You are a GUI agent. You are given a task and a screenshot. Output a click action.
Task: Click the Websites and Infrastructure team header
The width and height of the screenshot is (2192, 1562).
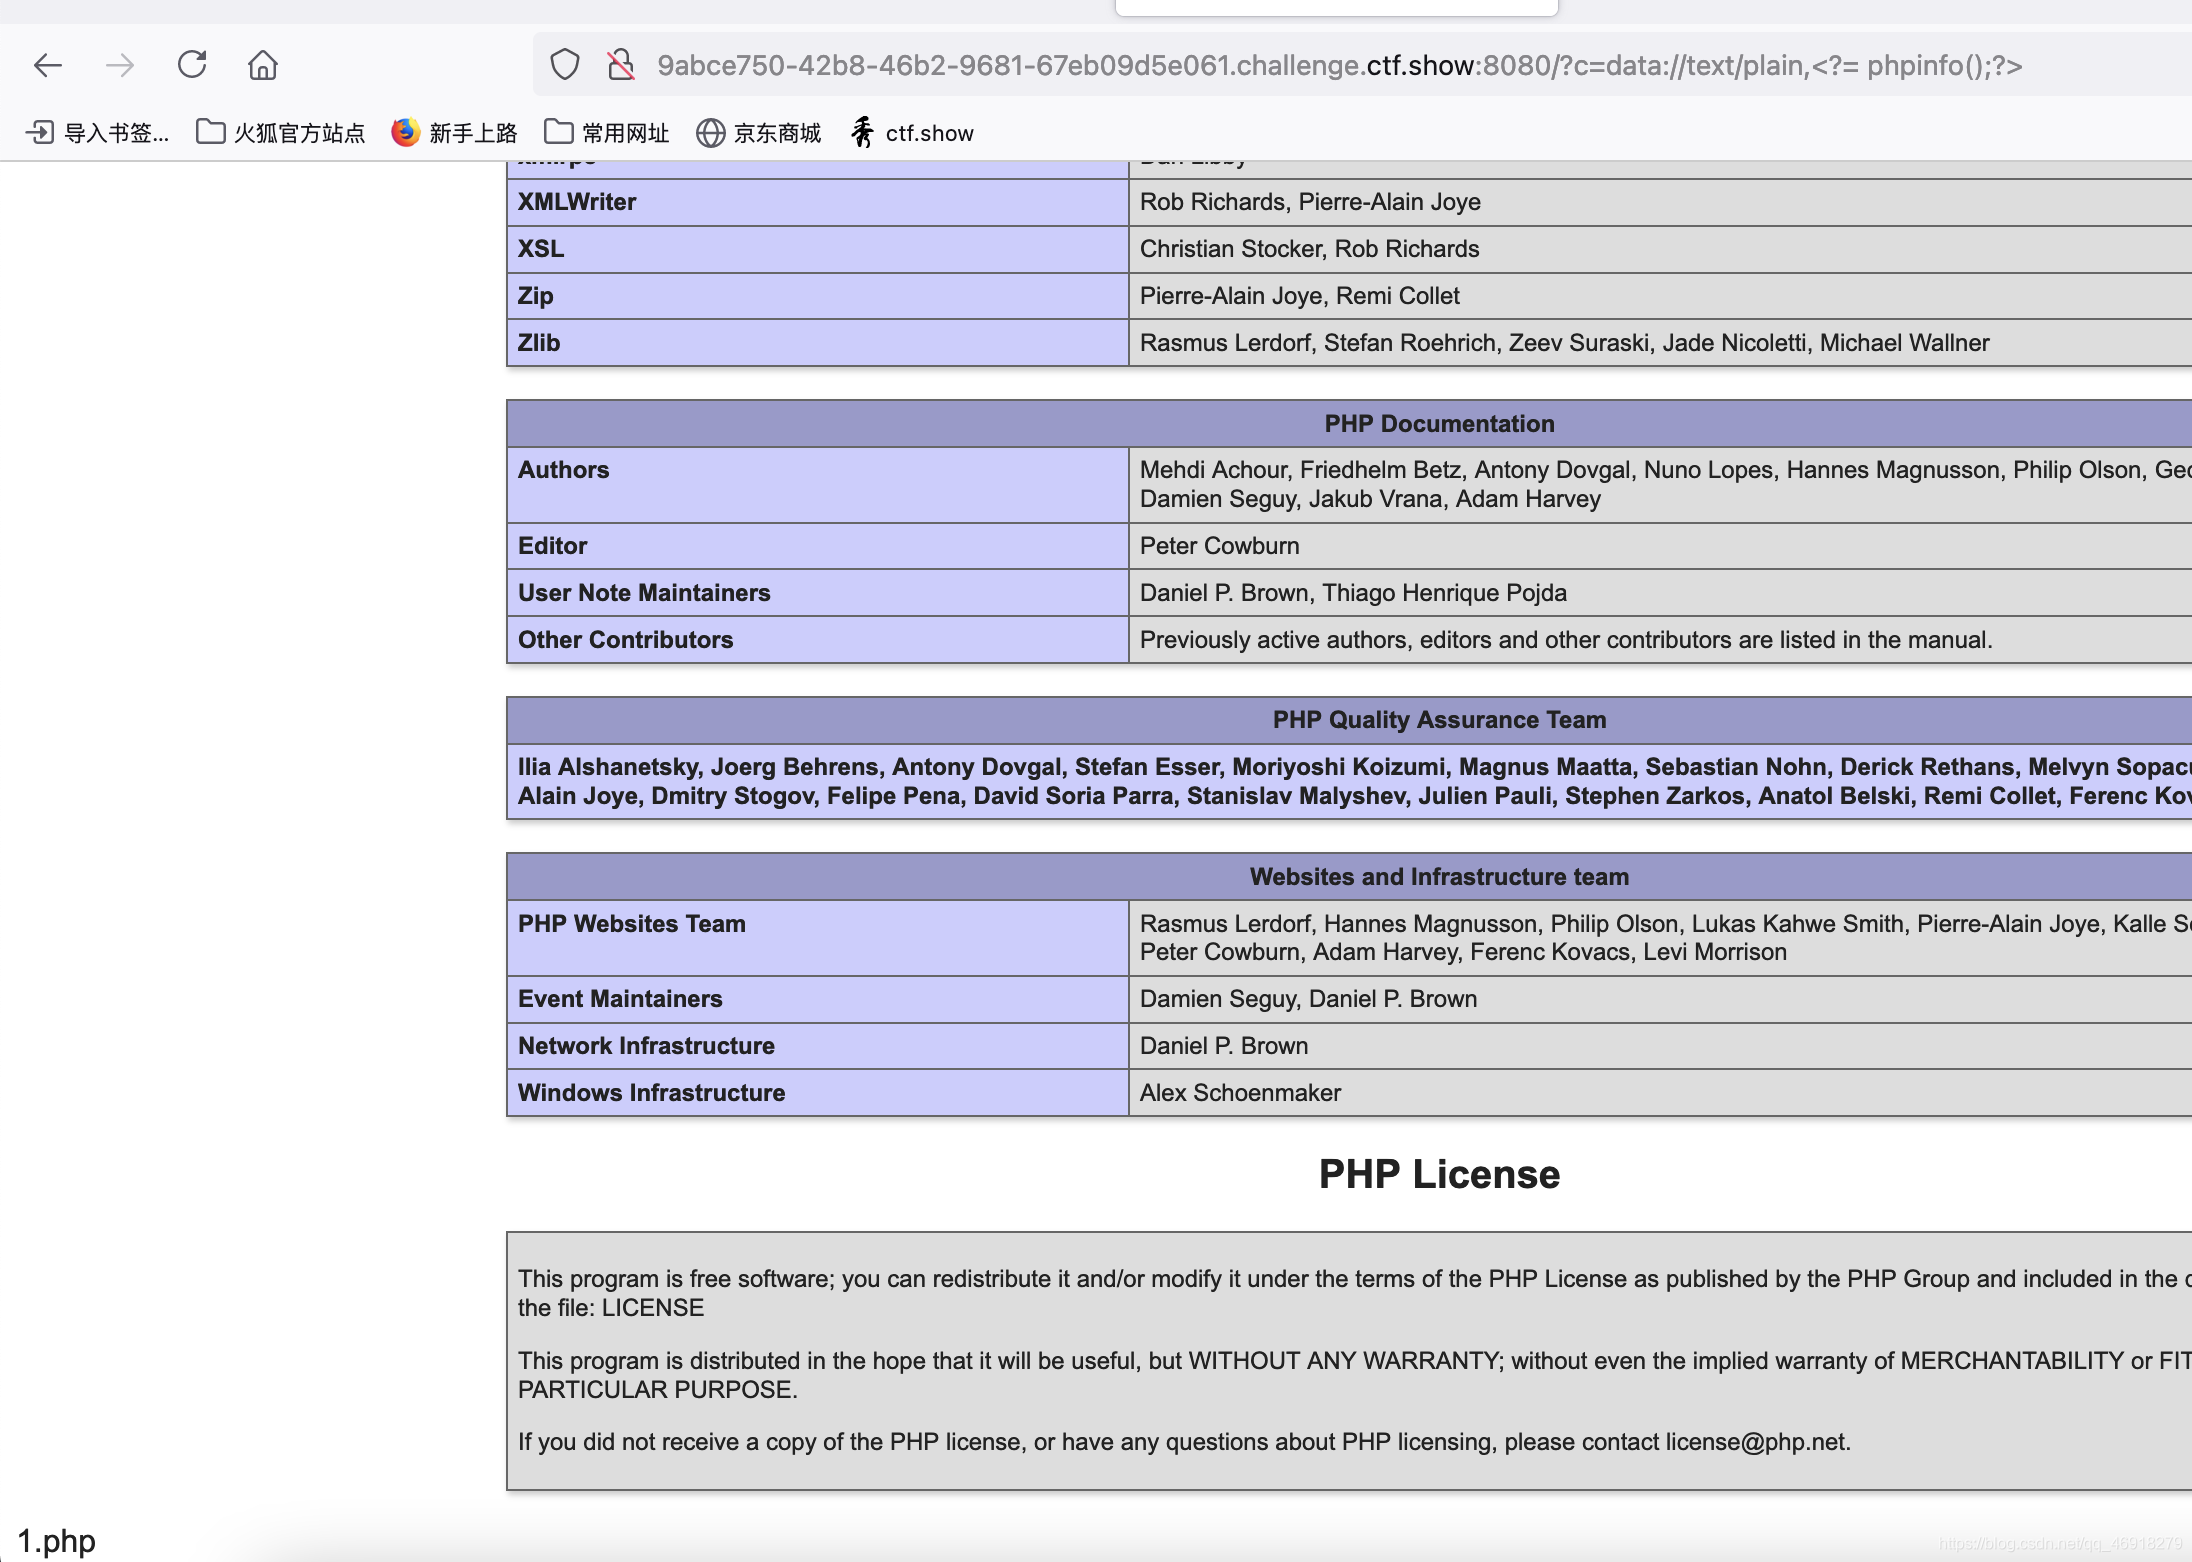[1439, 877]
